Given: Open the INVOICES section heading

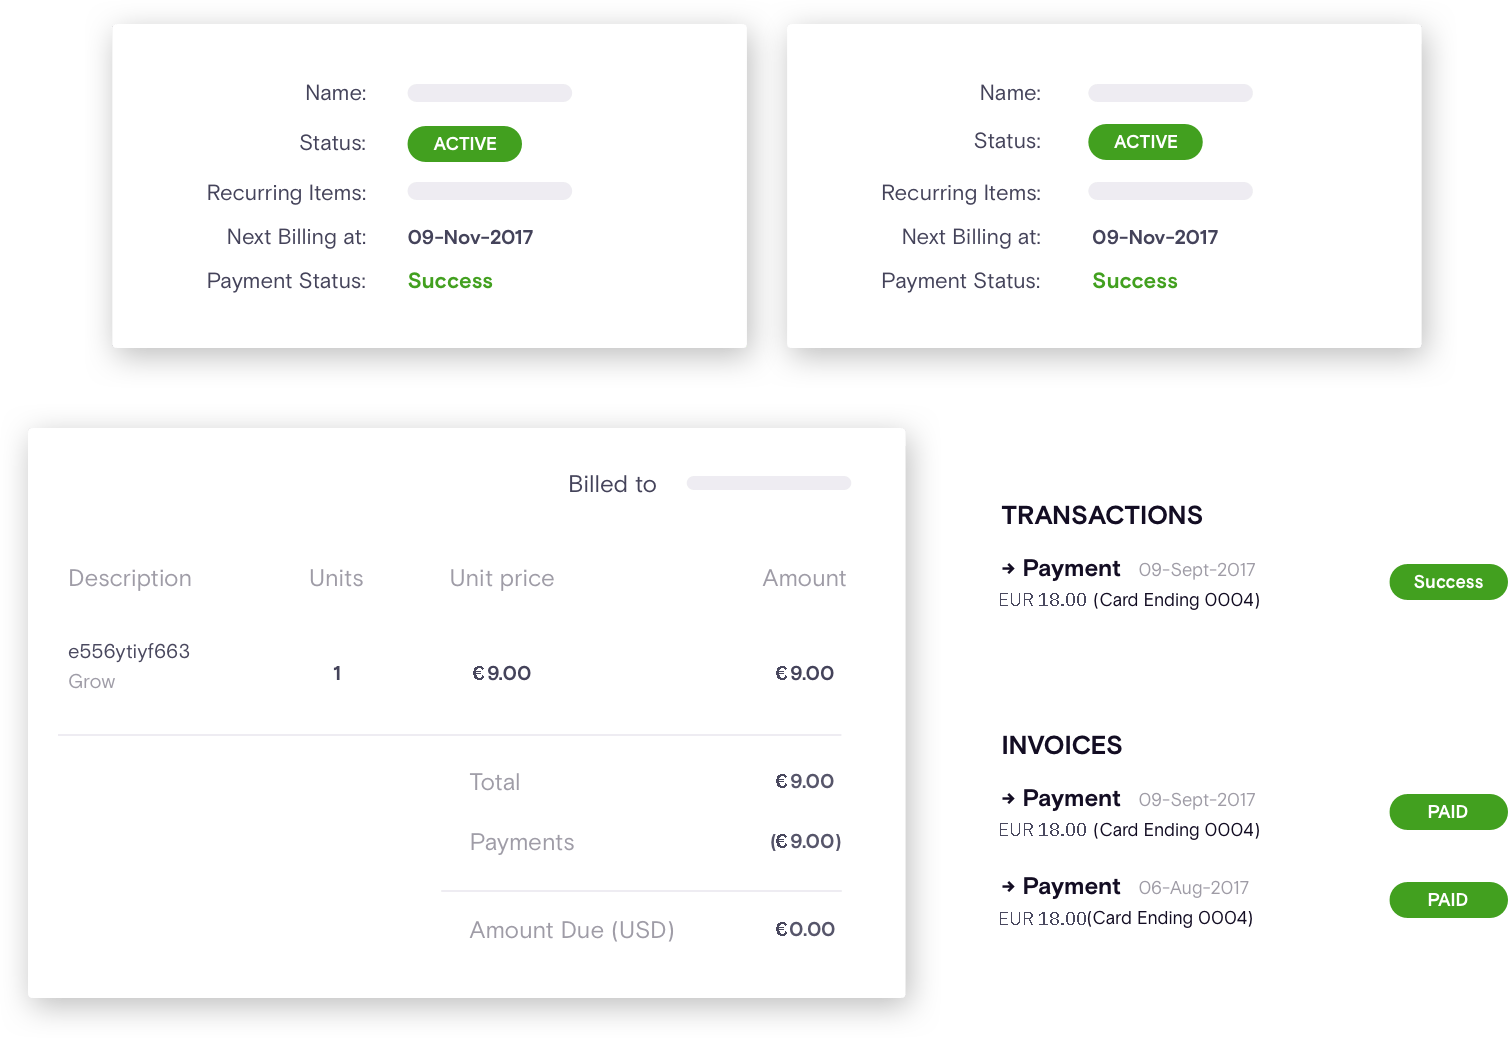Looking at the screenshot, I should pos(1061,745).
